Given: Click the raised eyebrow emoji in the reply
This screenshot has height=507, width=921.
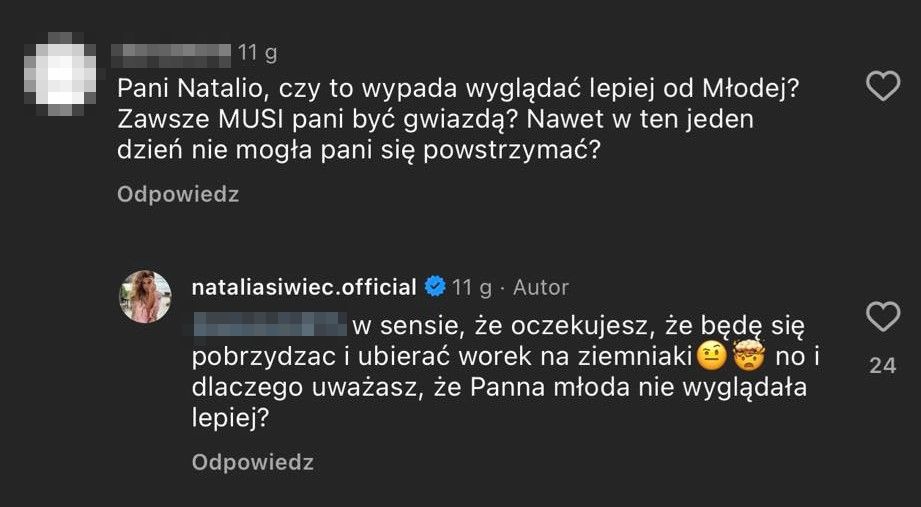Looking at the screenshot, I should point(711,355).
